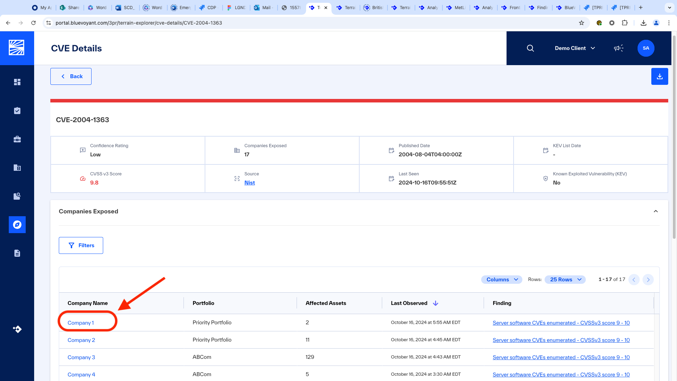Image resolution: width=677 pixels, height=381 pixels.
Task: Open the Nist source link
Action: click(x=250, y=183)
